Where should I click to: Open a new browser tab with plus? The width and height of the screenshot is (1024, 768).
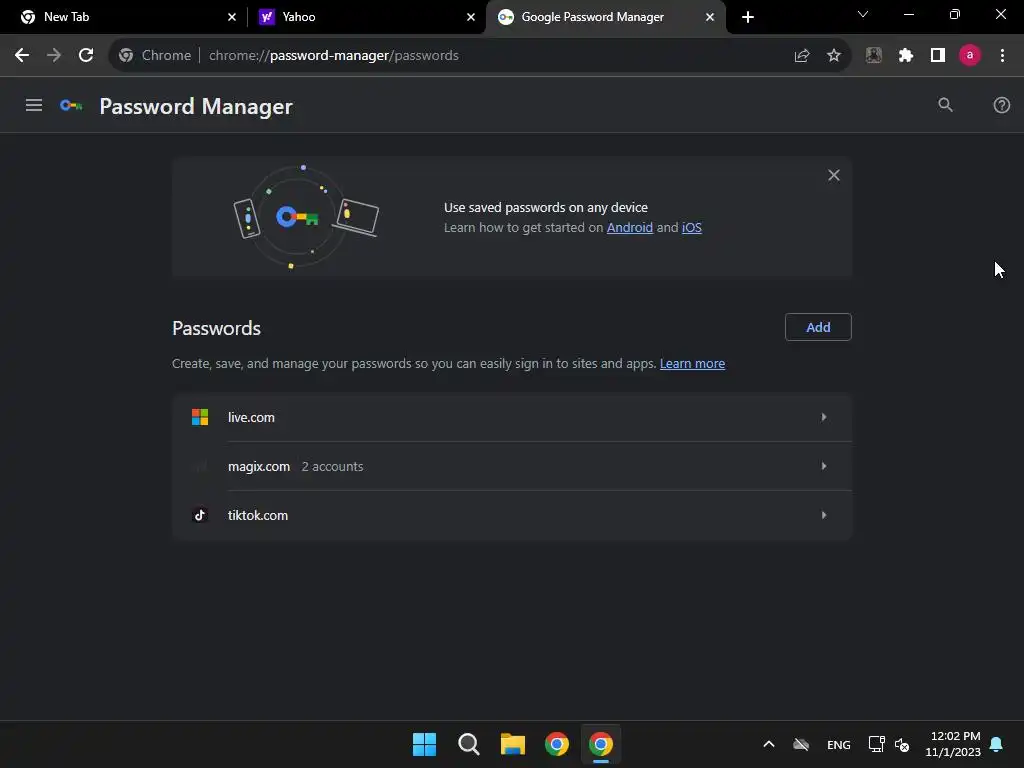coord(748,17)
